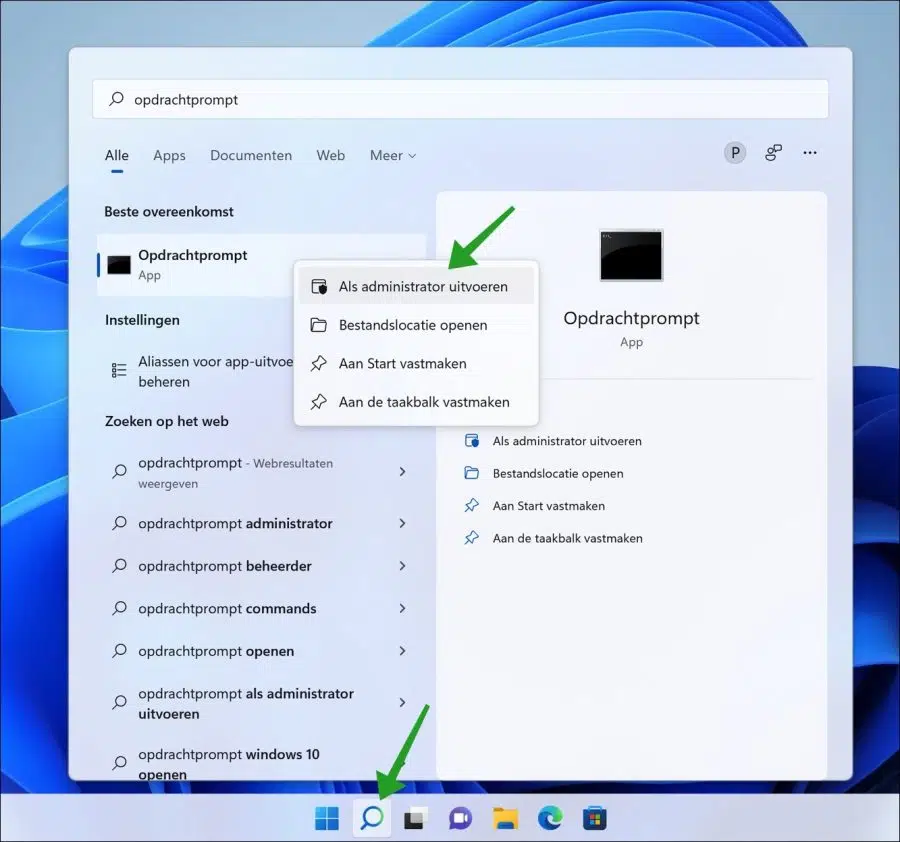900x842 pixels.
Task: Click the shield icon in the context menu
Action: [x=319, y=286]
